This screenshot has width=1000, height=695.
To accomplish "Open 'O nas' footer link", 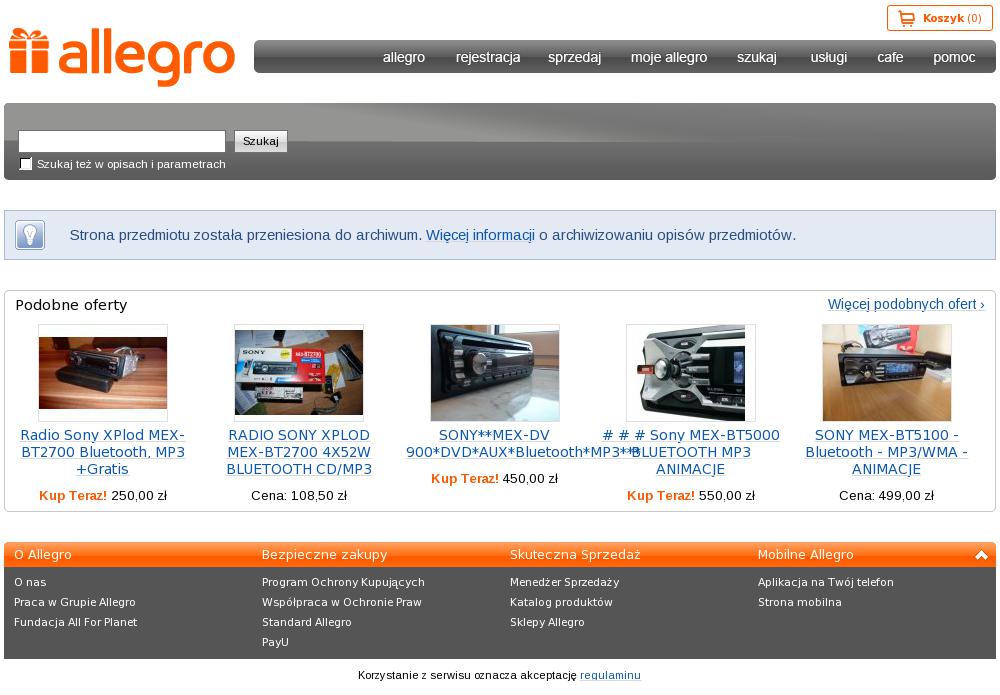I will (30, 582).
